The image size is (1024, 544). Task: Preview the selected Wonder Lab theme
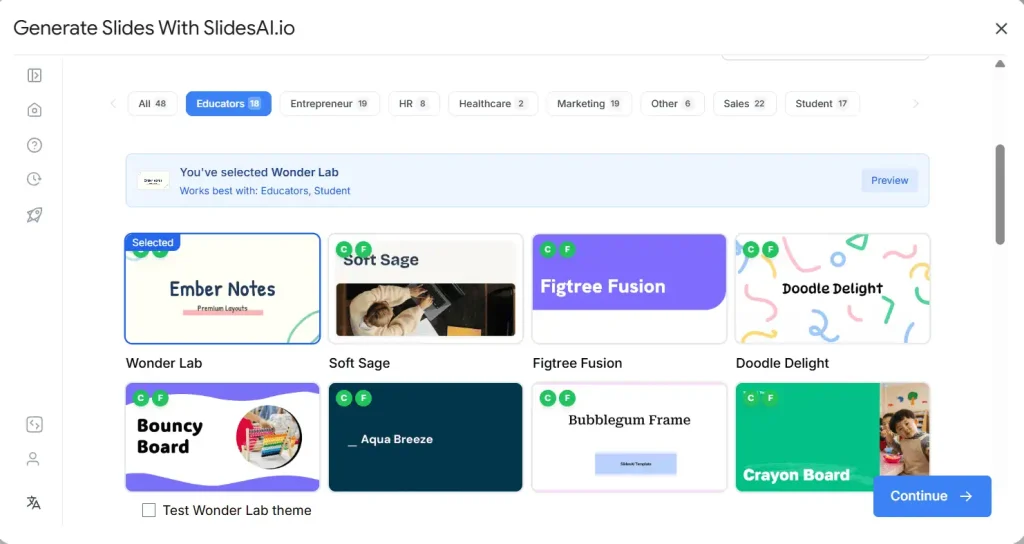[x=889, y=181]
